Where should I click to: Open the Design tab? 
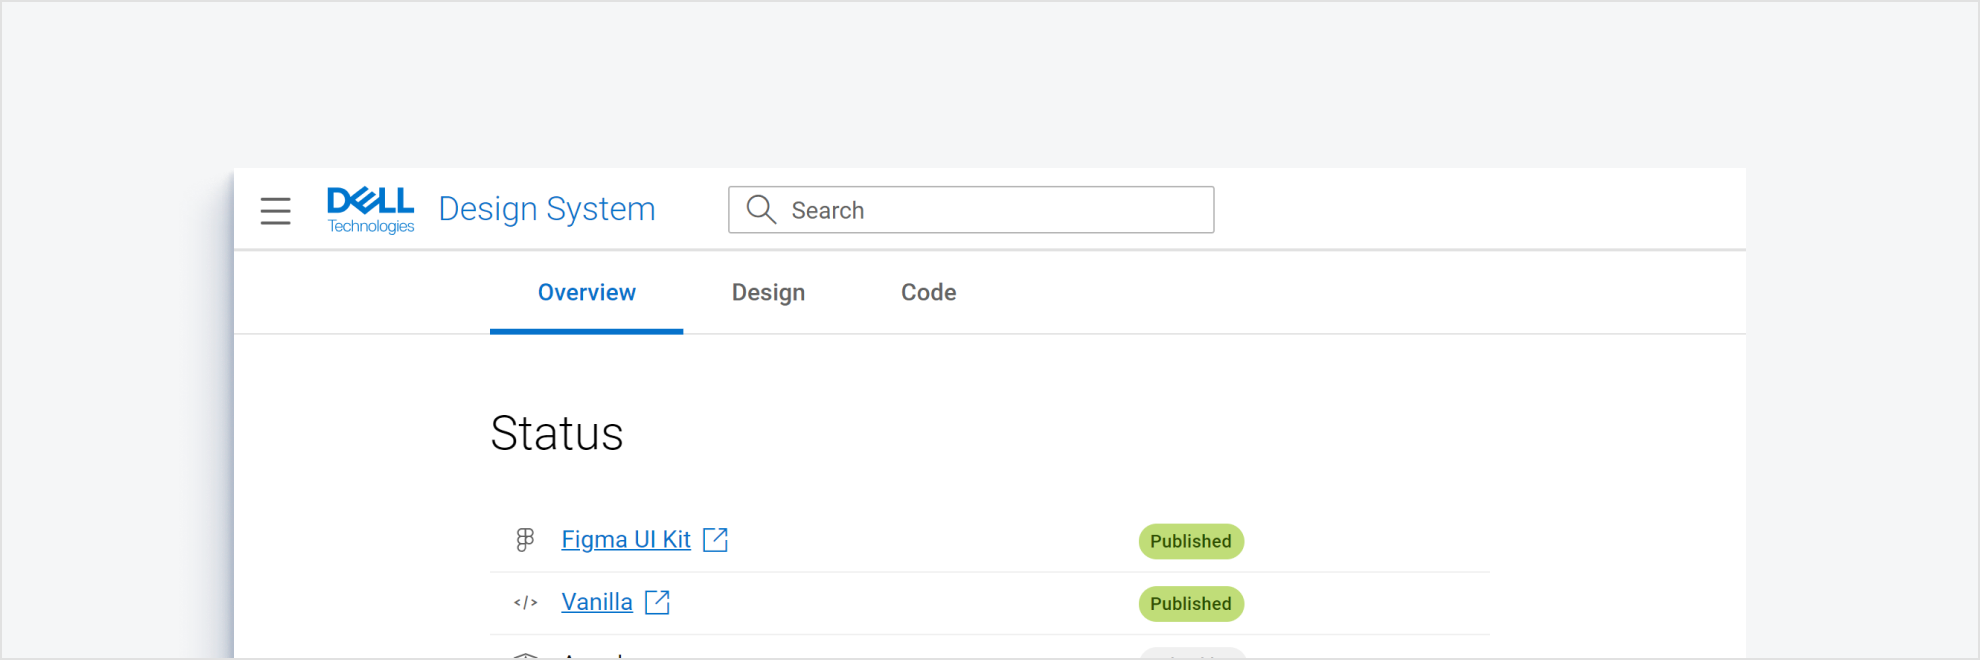(768, 292)
